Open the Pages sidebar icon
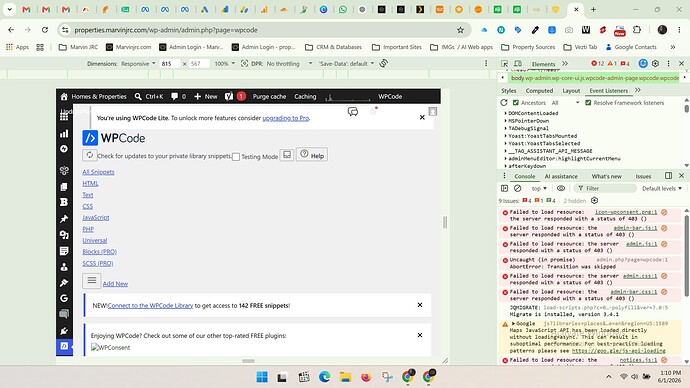 click(x=64, y=187)
